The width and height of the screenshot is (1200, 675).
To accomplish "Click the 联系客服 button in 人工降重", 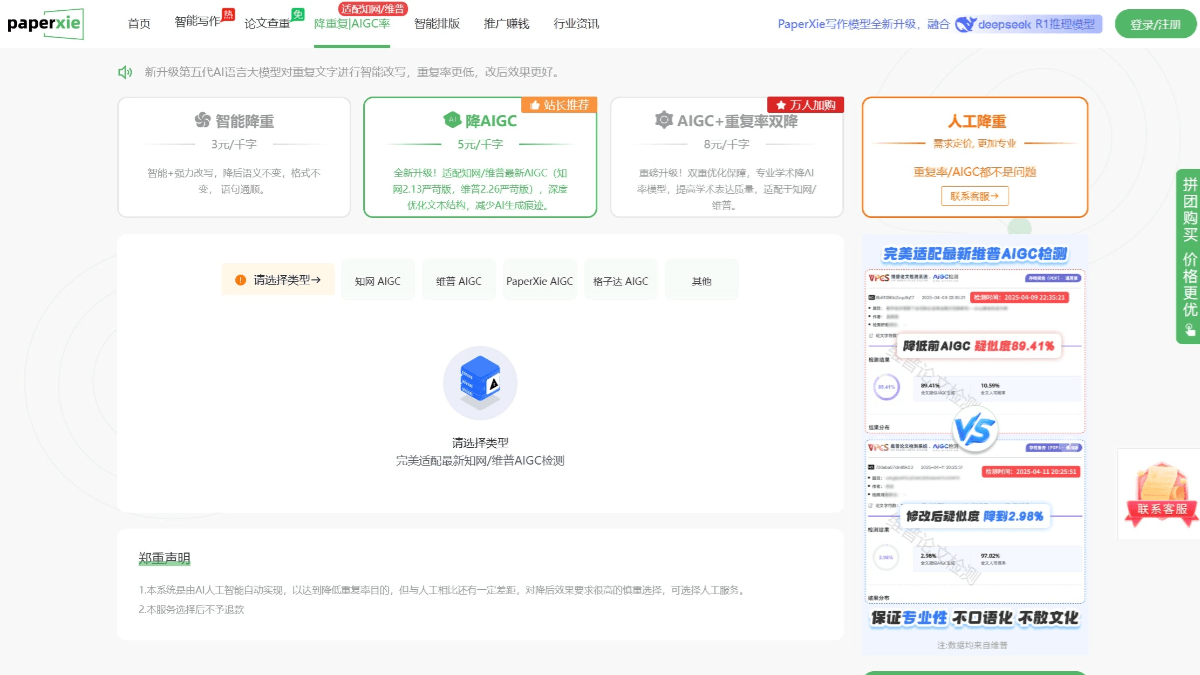I will 974,196.
